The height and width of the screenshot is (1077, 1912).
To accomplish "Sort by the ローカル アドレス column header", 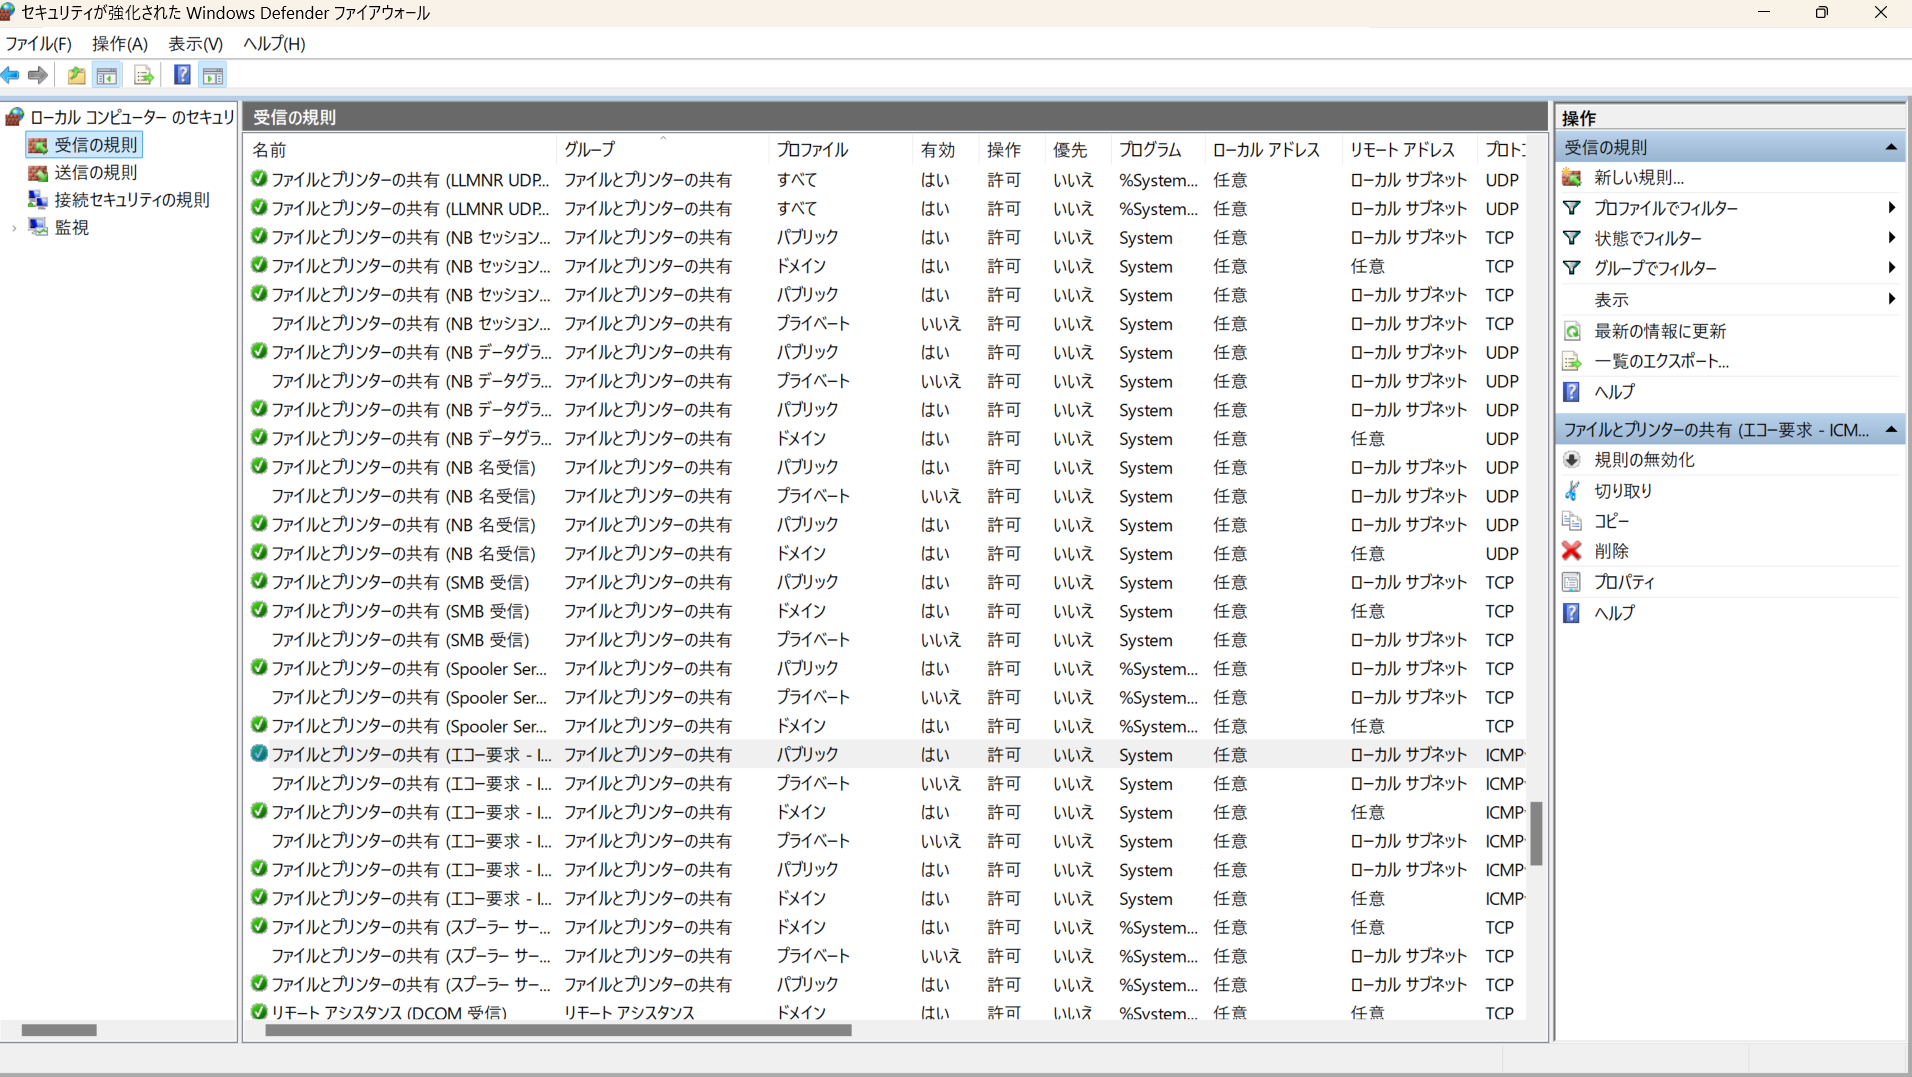I will click(x=1274, y=150).
